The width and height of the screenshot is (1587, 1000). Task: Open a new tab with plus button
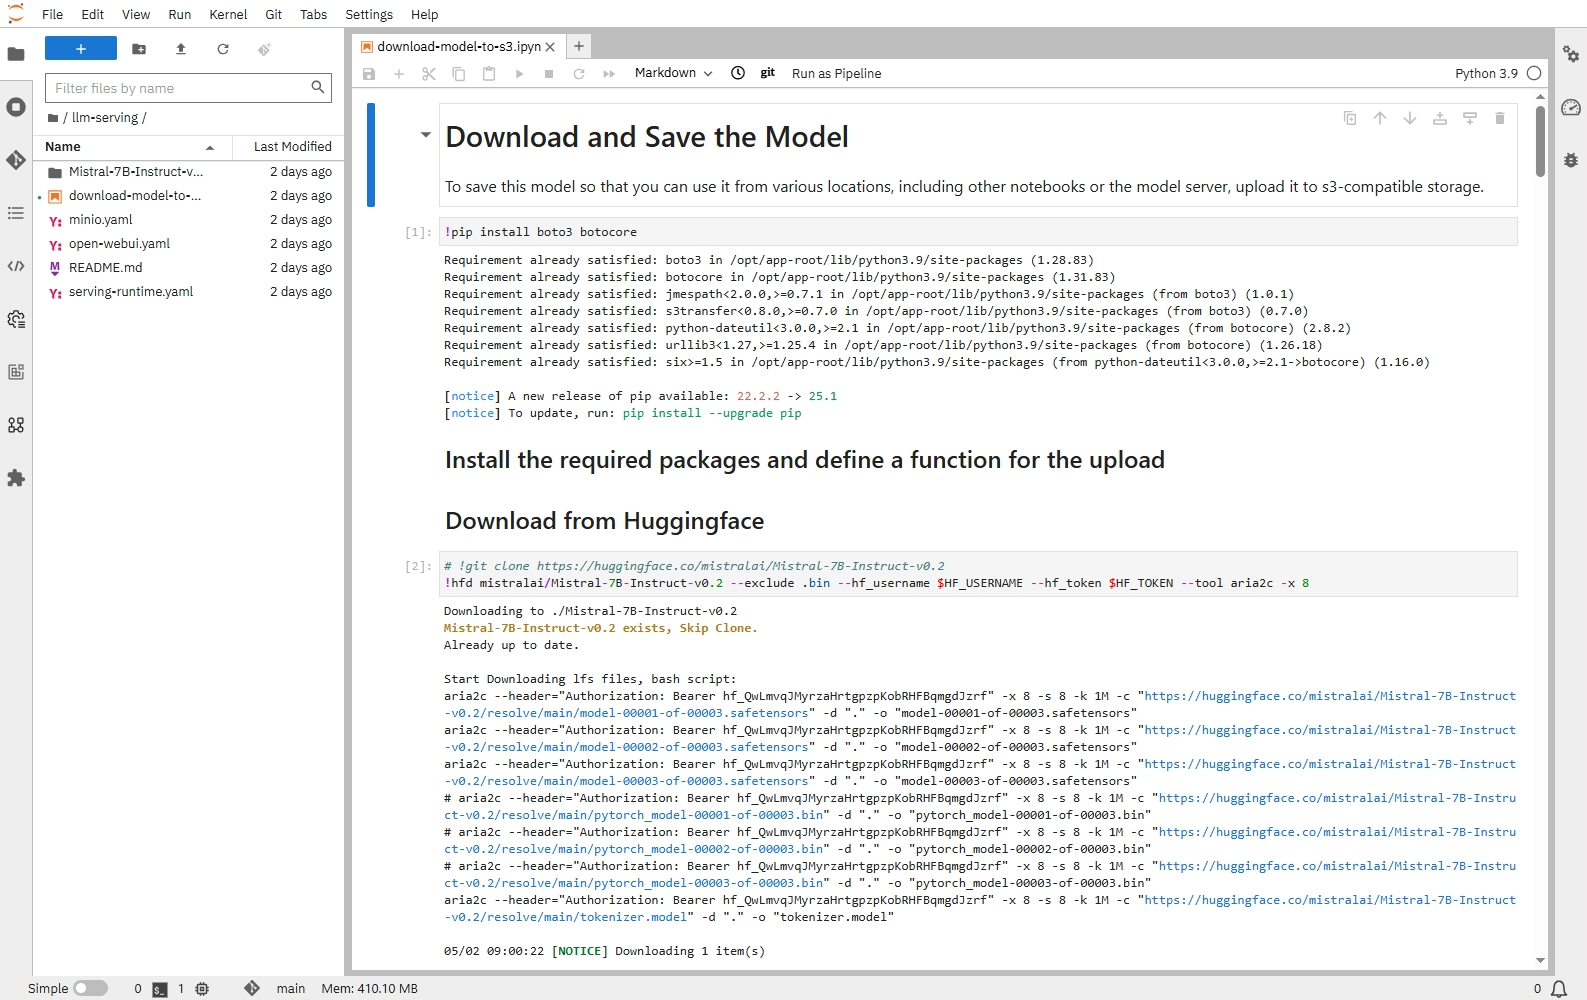(x=578, y=46)
